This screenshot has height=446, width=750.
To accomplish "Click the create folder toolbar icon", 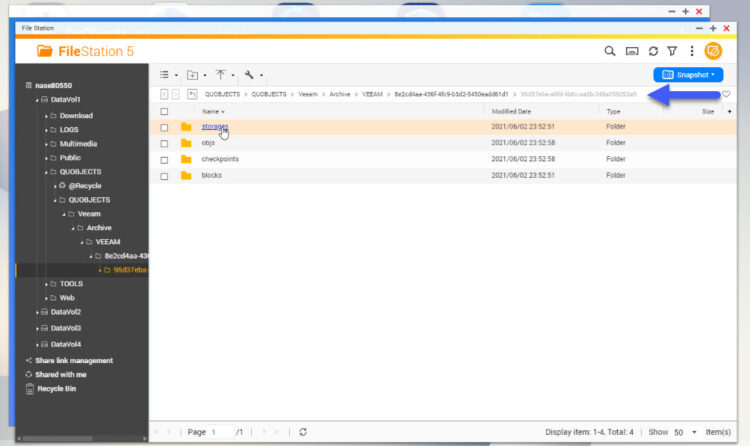I will 192,75.
